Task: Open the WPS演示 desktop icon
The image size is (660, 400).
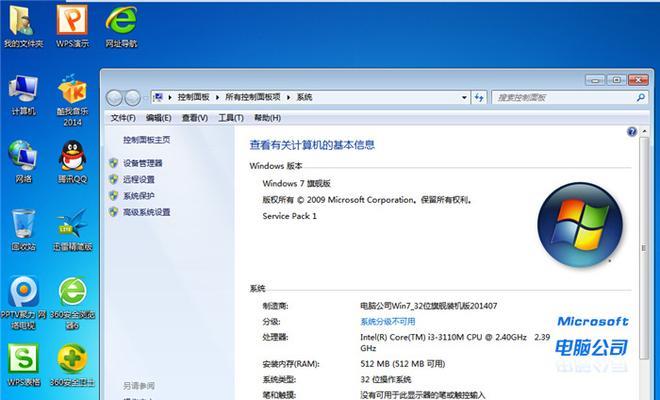Action: click(x=72, y=27)
